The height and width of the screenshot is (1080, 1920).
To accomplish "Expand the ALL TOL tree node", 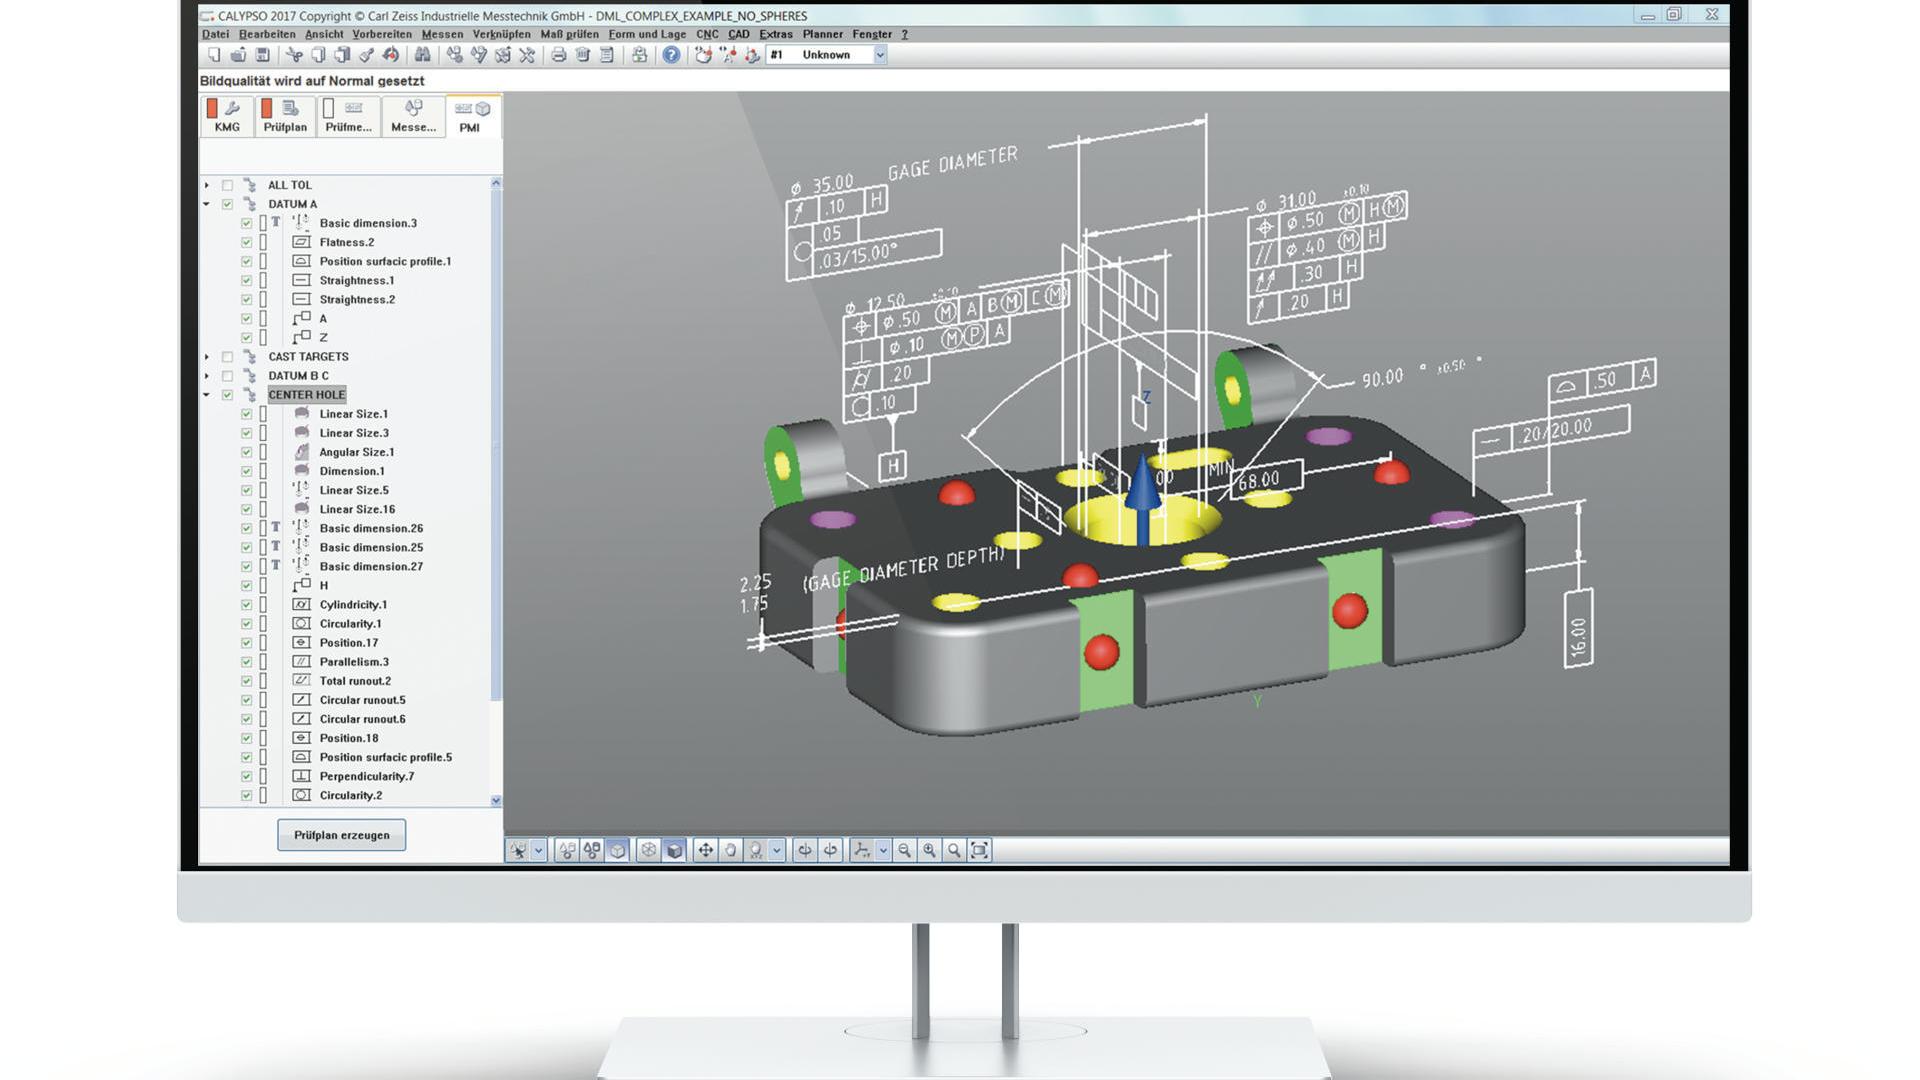I will point(207,185).
